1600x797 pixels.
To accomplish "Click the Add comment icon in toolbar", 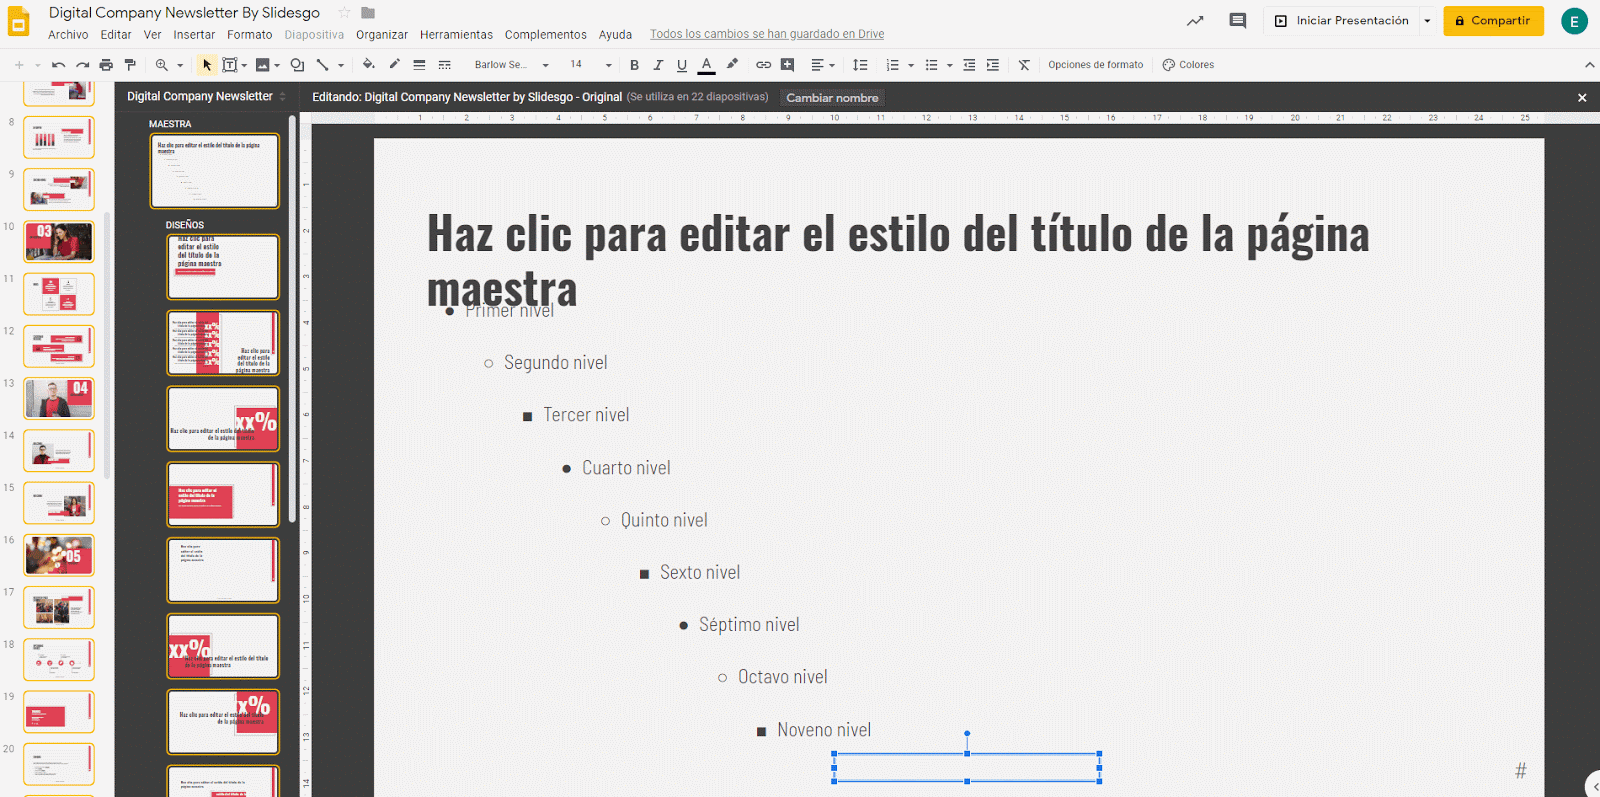I will tap(788, 65).
